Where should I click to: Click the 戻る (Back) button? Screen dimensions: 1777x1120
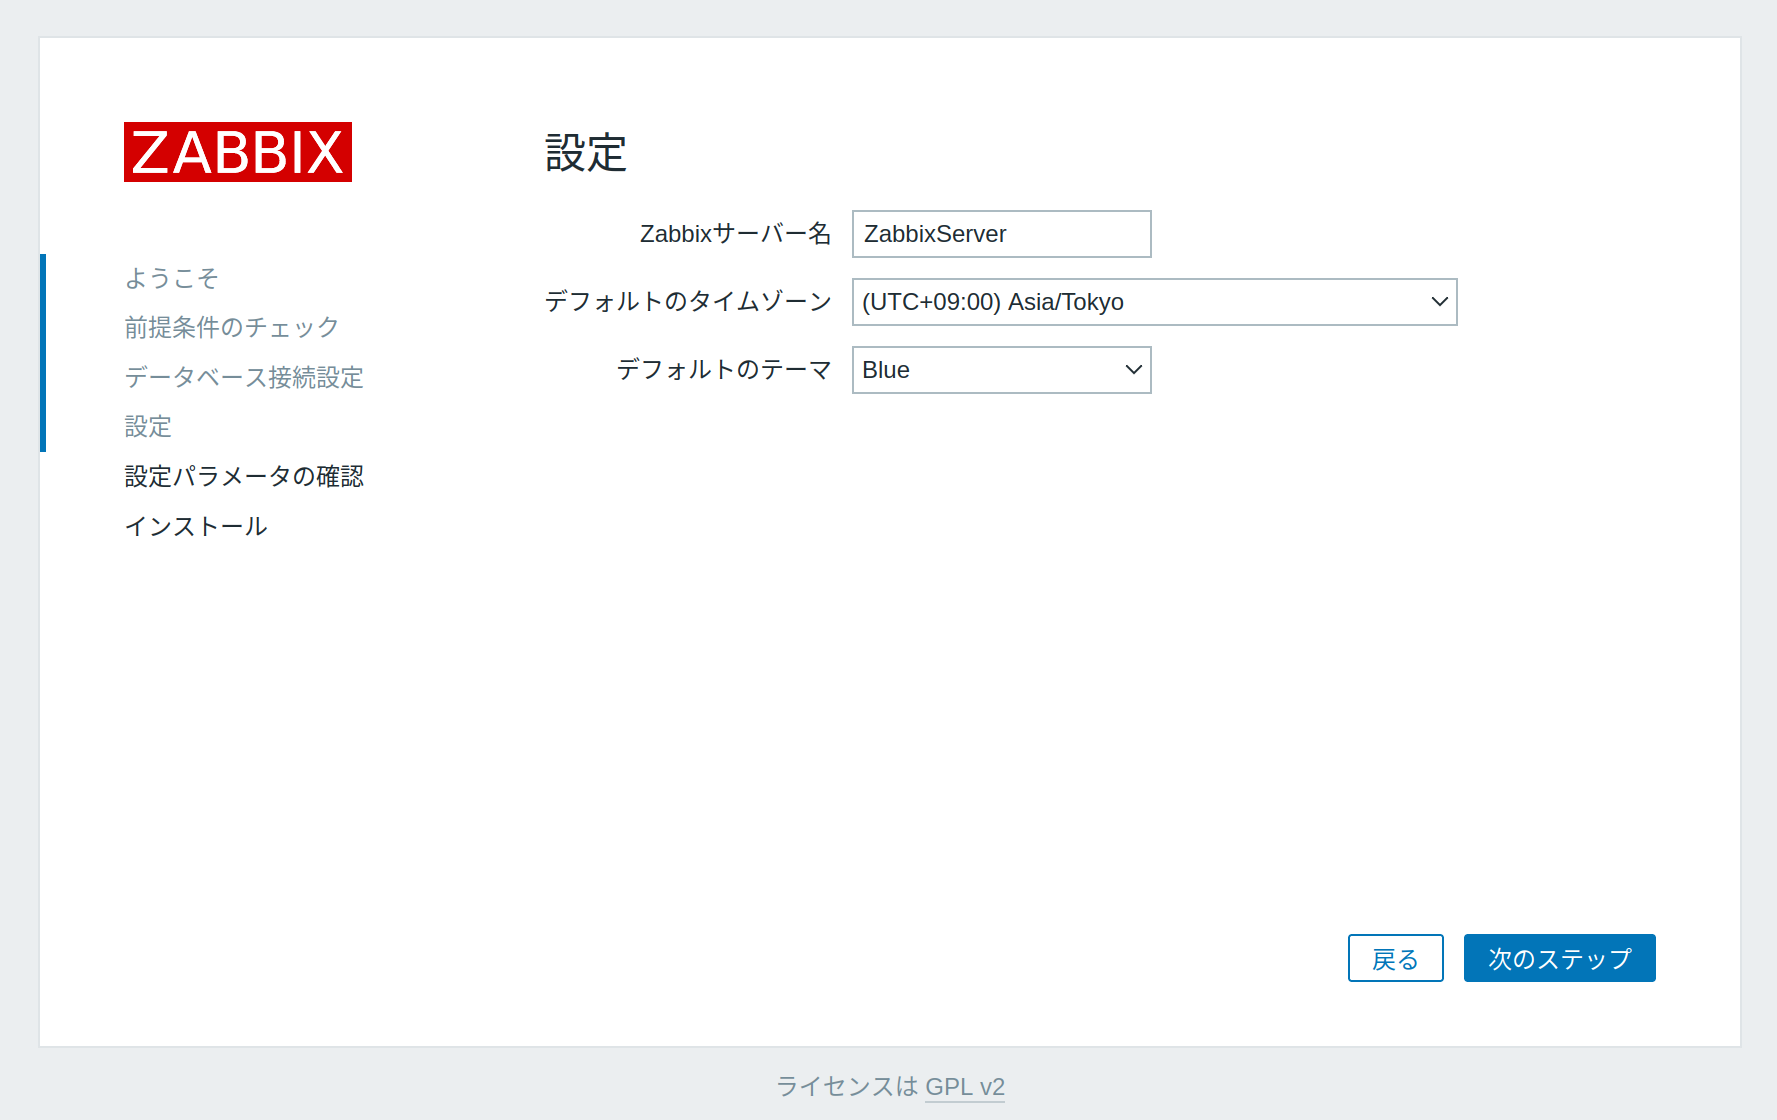[1395, 958]
